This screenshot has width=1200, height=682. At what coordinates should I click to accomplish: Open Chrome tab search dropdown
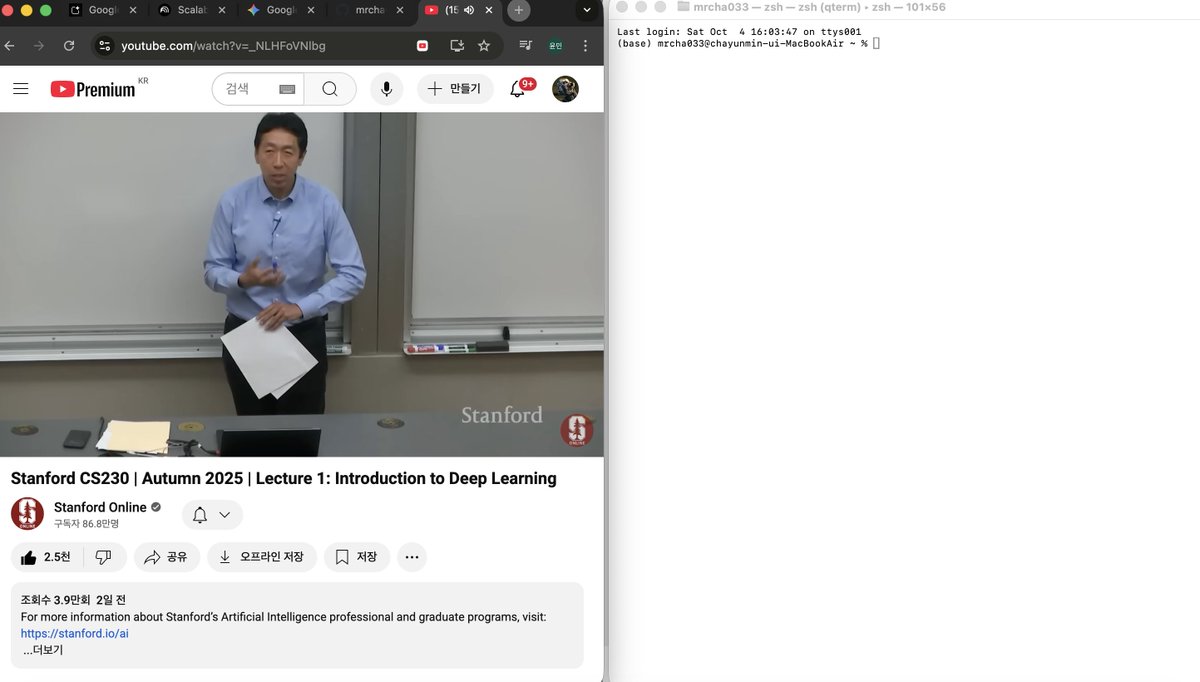[586, 10]
